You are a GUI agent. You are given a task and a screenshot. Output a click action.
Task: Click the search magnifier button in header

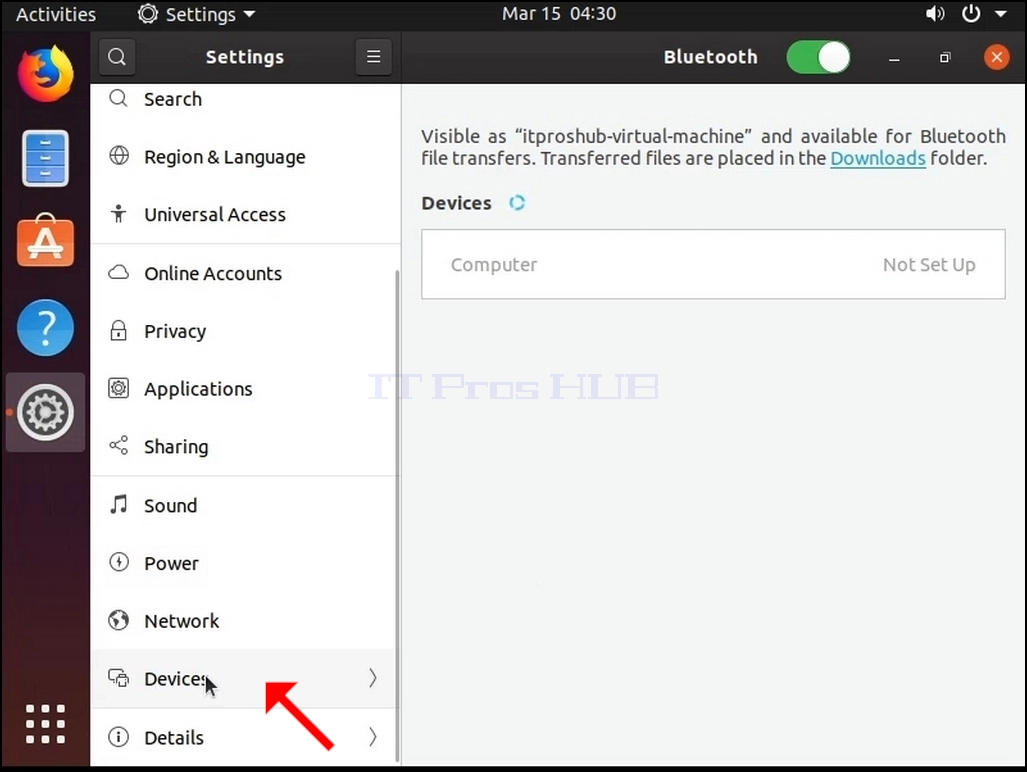[x=117, y=57]
